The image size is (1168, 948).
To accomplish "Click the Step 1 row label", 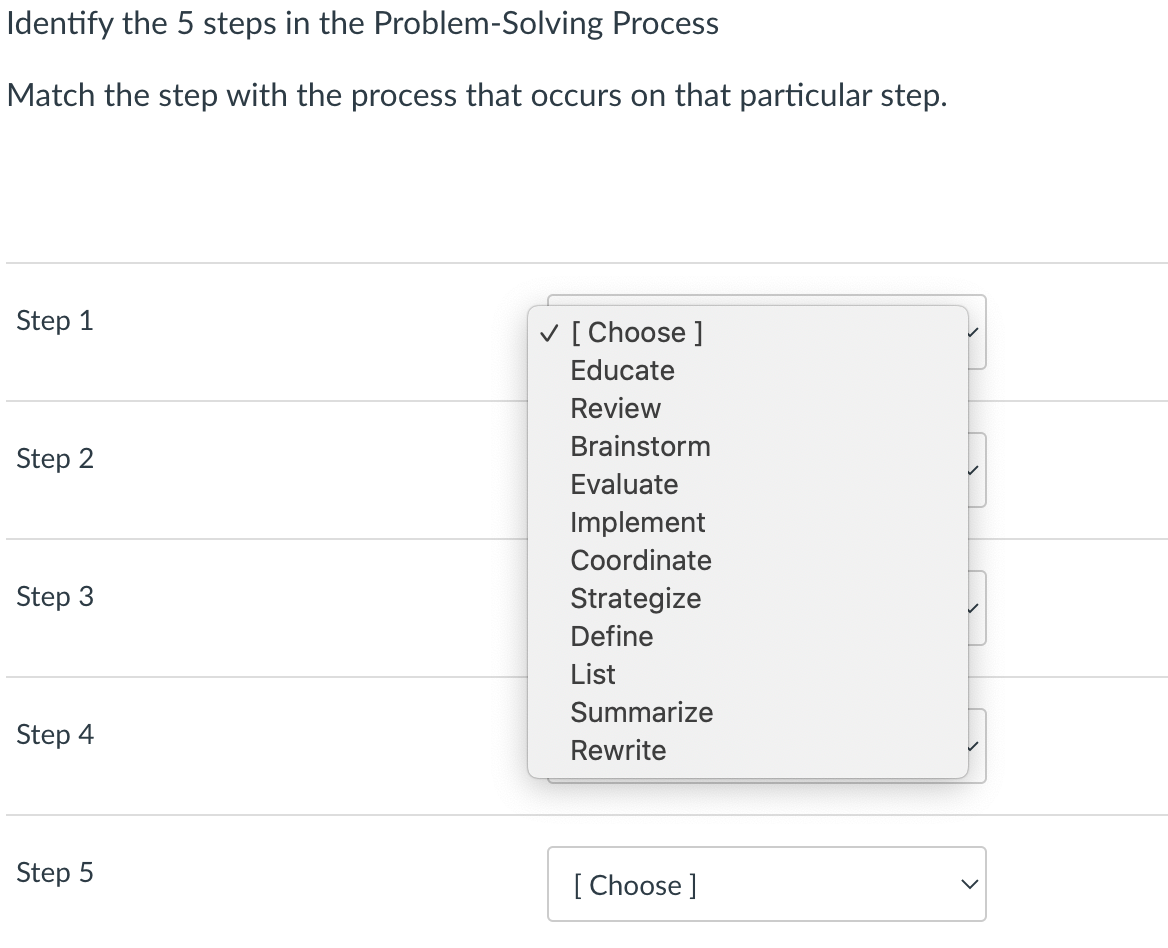I will tap(55, 321).
